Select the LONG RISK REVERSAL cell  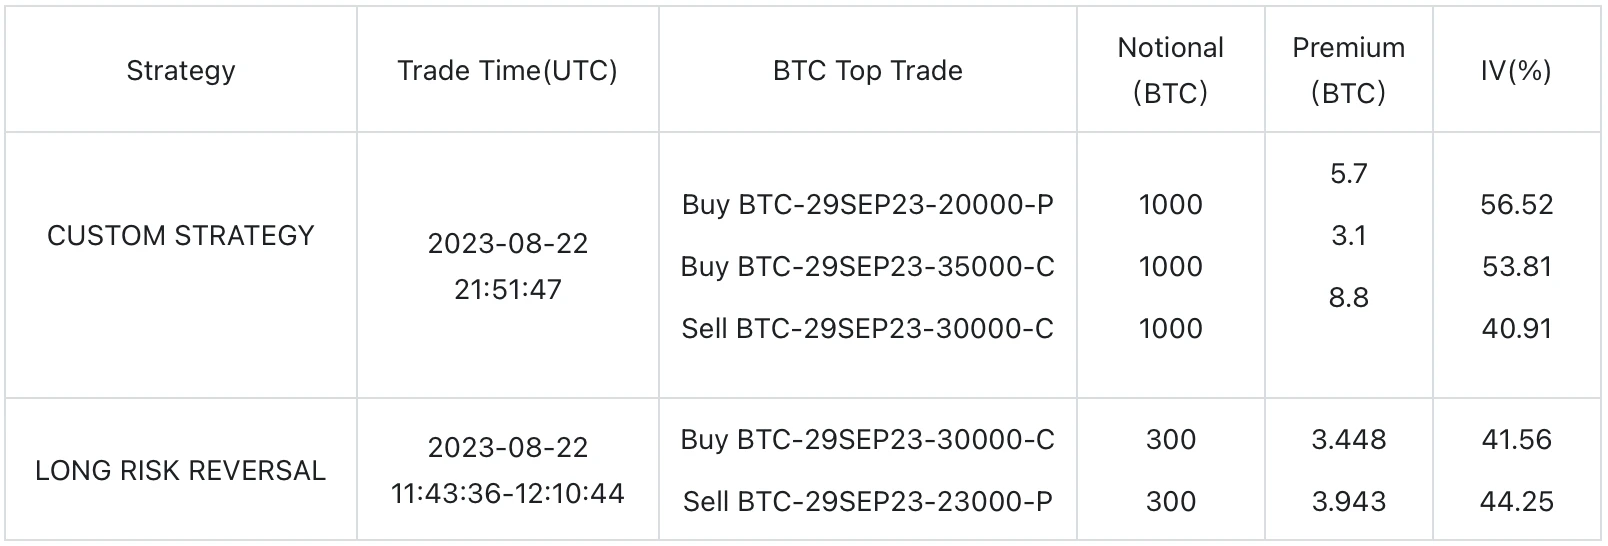181,471
